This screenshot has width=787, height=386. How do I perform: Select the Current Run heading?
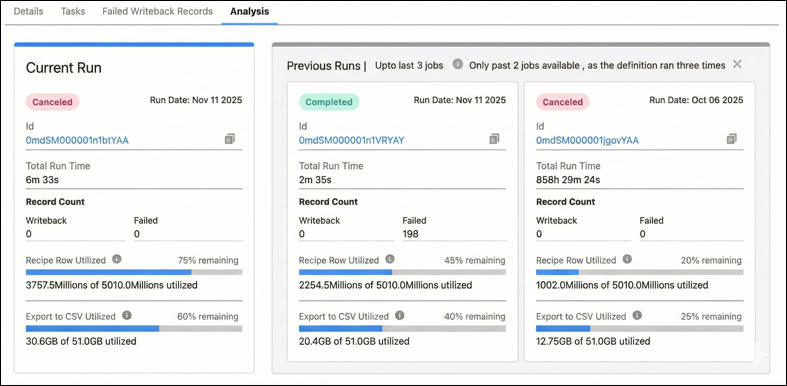click(64, 68)
